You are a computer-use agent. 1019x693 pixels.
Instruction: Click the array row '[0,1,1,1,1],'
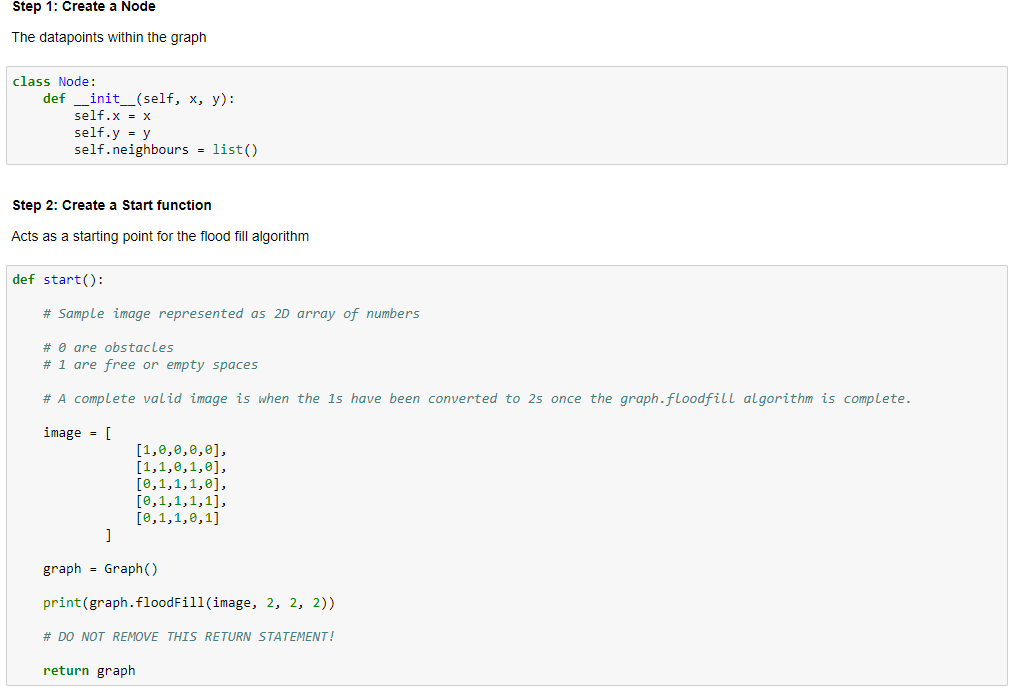coord(181,501)
